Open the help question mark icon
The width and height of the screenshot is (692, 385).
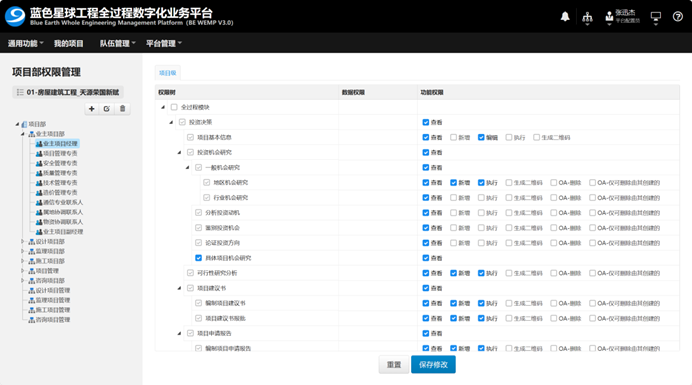point(678,17)
